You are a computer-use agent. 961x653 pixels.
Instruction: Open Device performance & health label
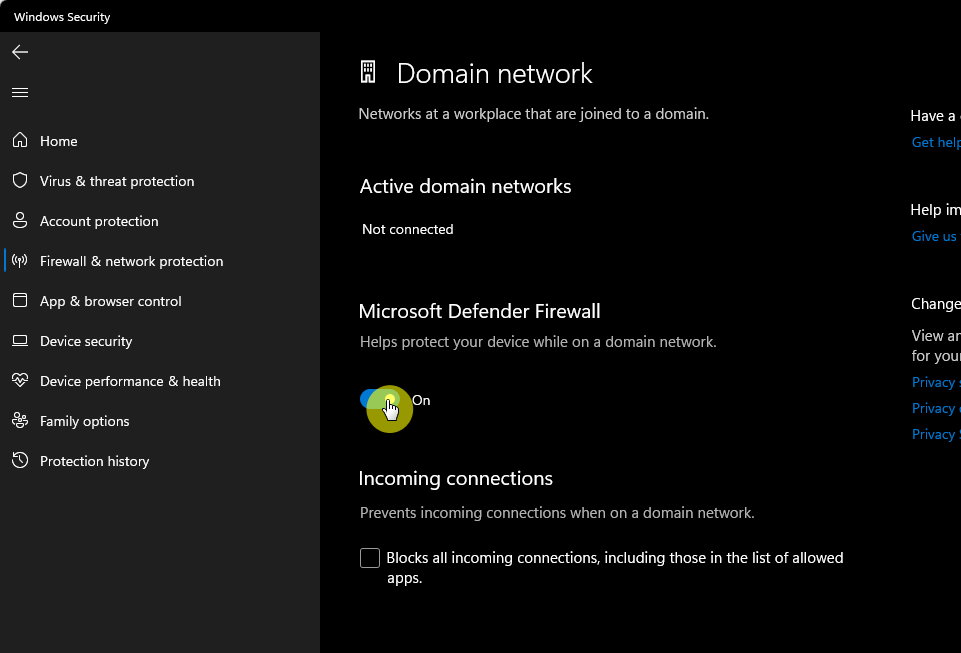coord(131,381)
